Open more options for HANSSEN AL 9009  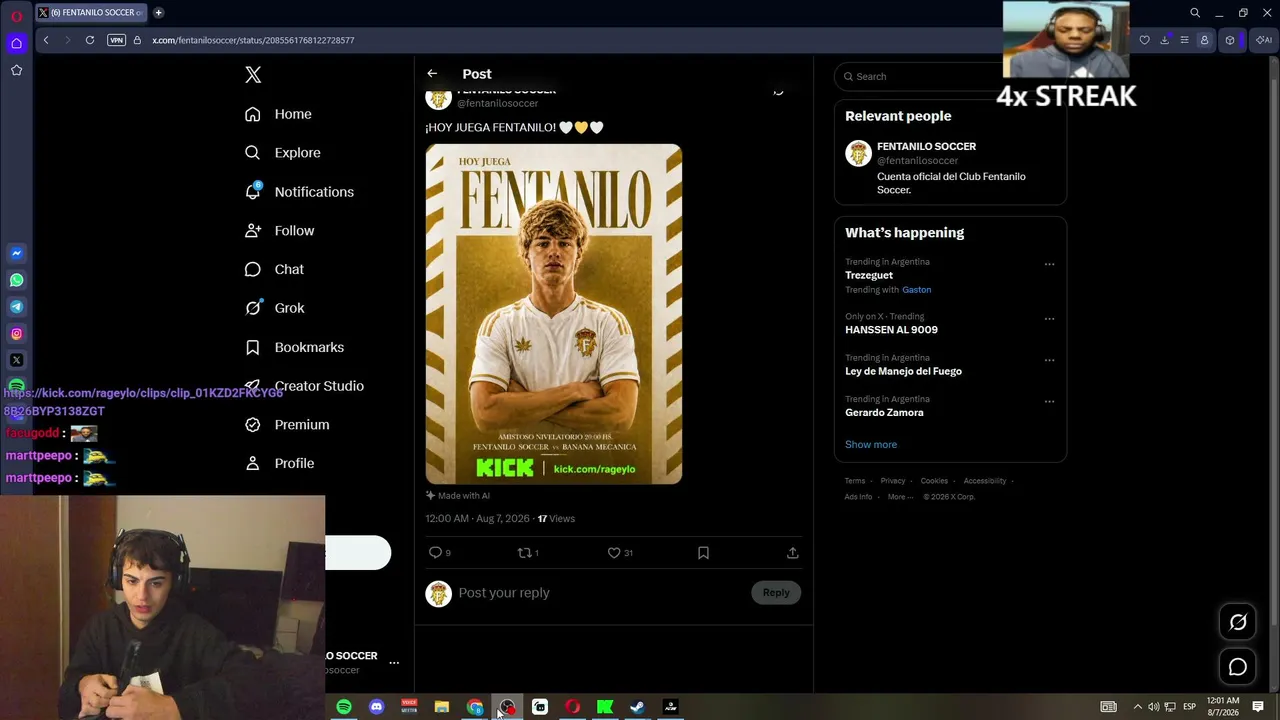1049,319
